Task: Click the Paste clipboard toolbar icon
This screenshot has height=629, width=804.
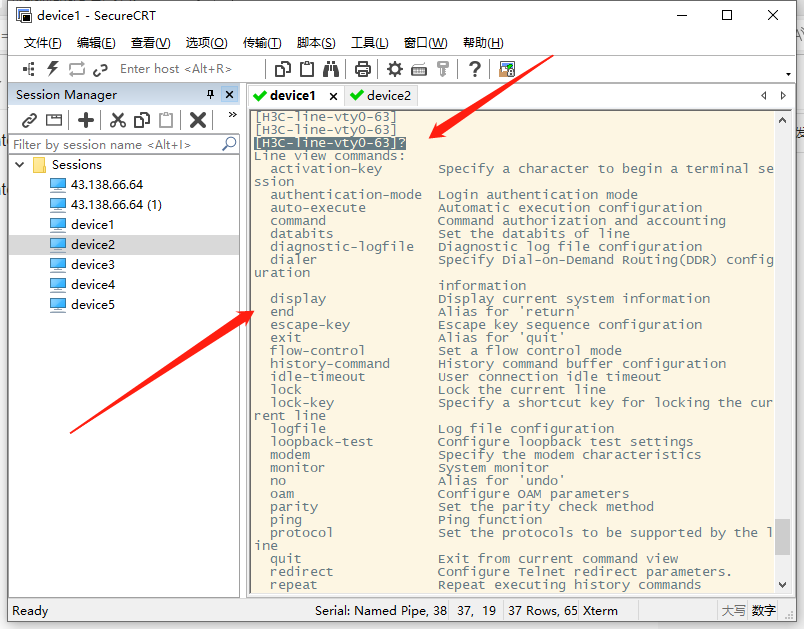Action: coord(307,69)
